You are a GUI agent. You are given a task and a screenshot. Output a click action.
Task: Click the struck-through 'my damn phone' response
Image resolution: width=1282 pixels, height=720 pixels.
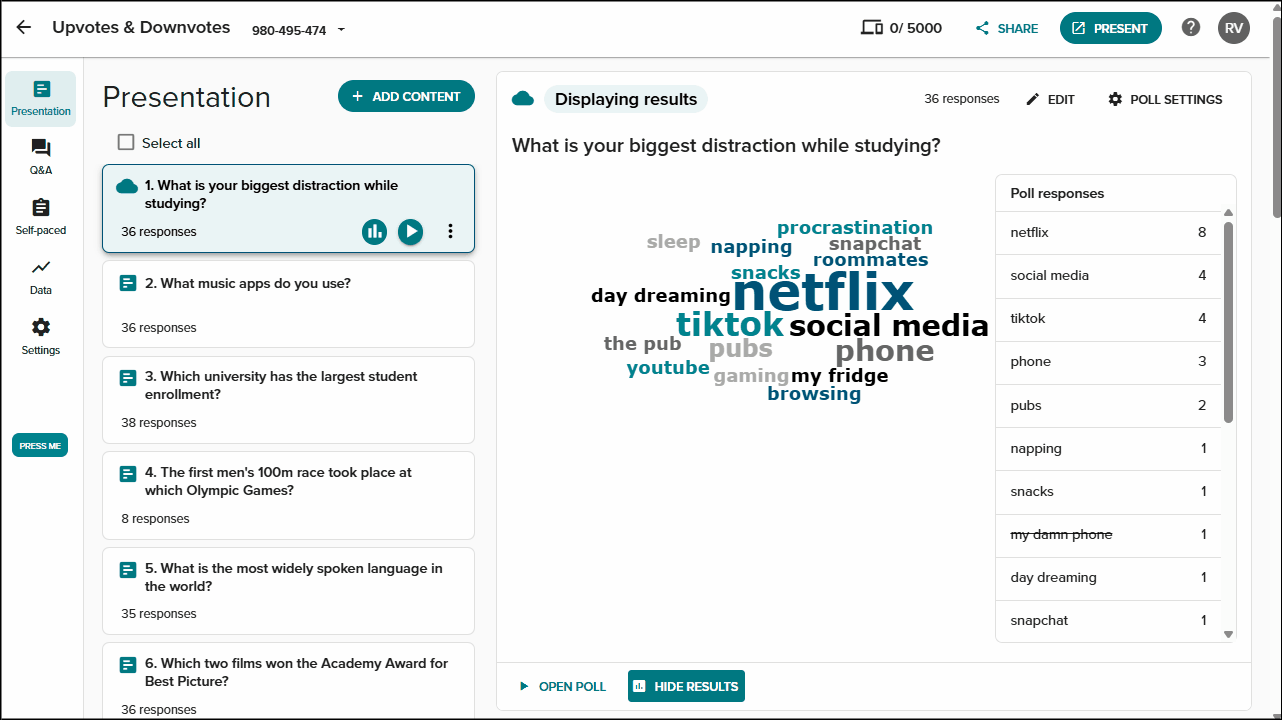[x=1061, y=534]
